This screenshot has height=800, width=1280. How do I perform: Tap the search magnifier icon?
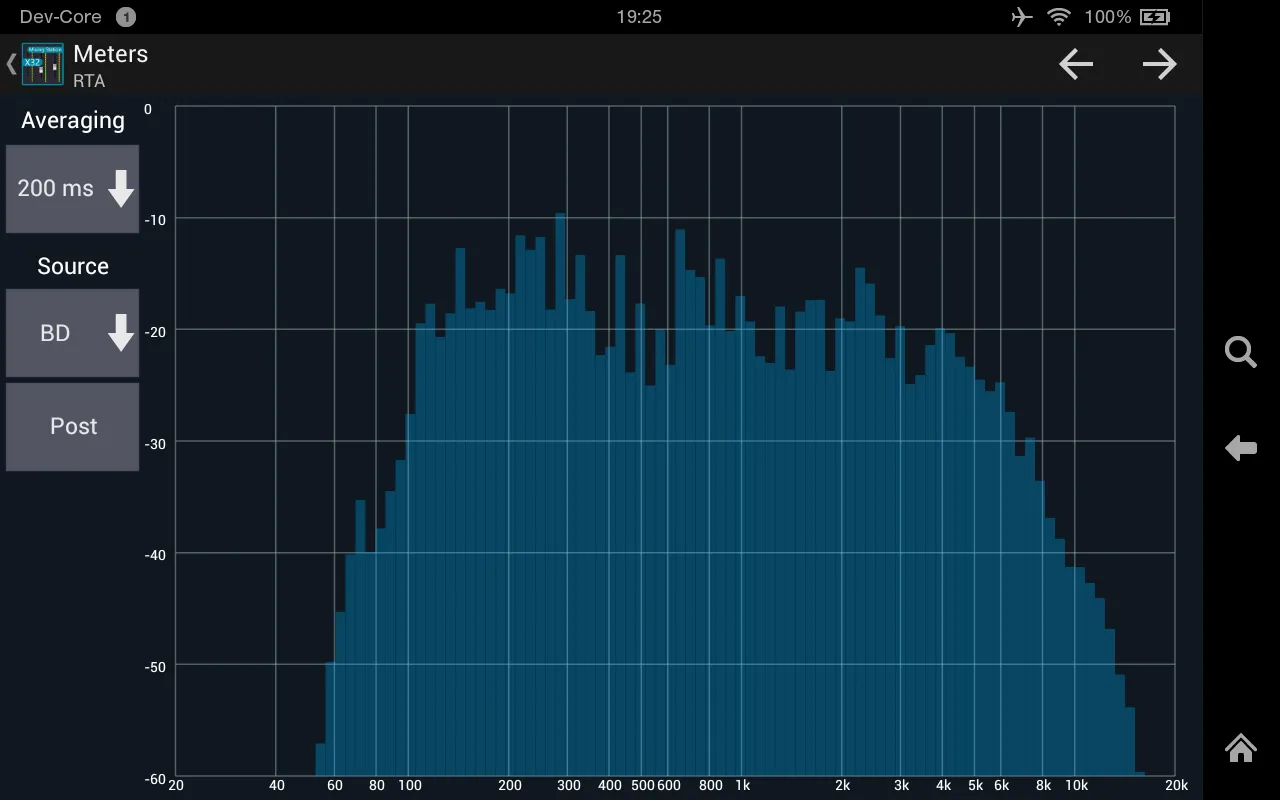point(1240,352)
